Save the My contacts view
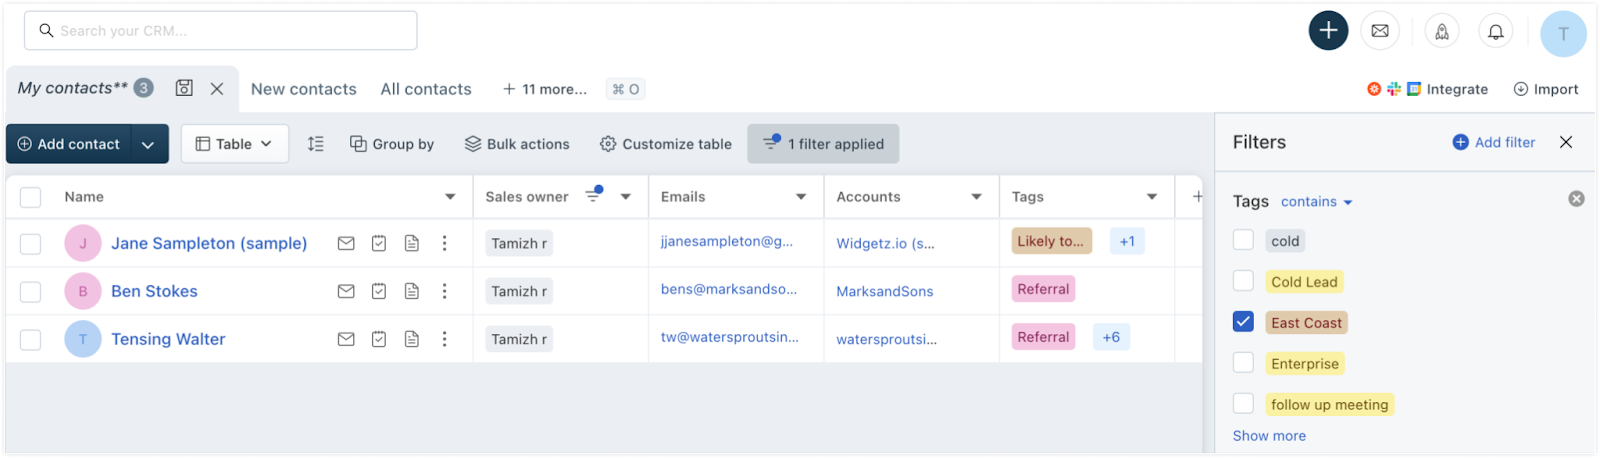 (x=184, y=88)
